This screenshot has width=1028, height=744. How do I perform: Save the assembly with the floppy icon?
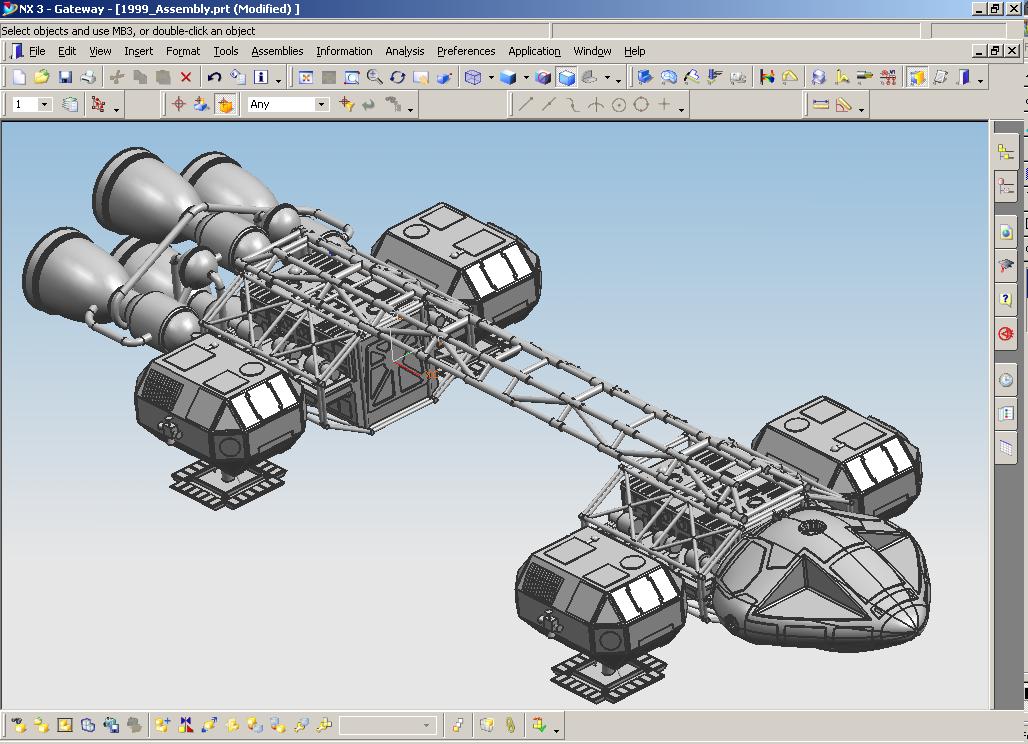click(x=65, y=77)
